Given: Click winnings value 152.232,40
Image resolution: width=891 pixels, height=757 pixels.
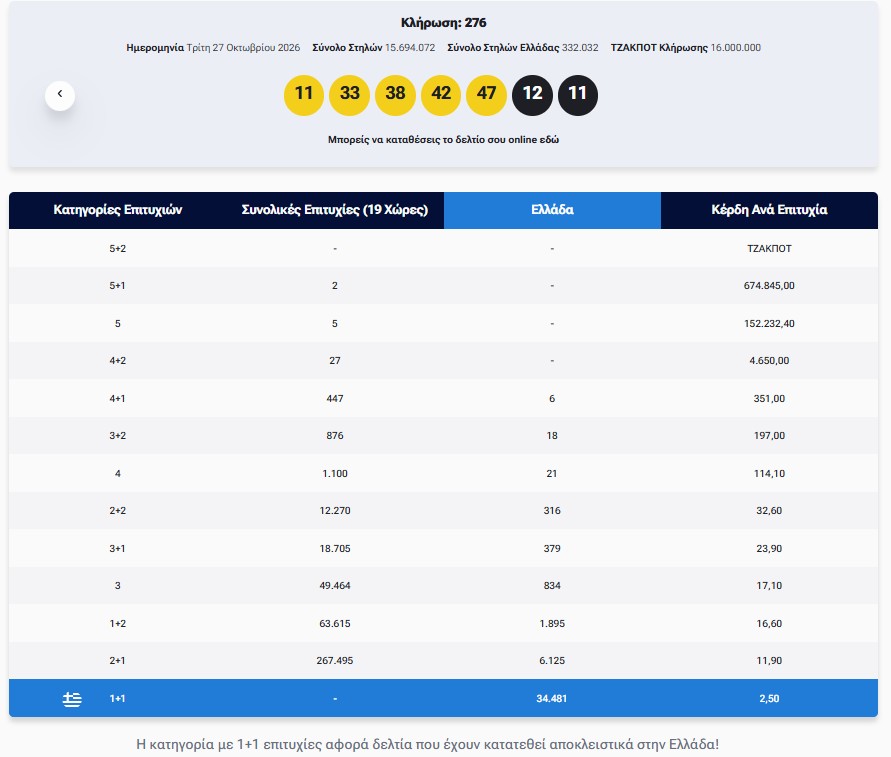Looking at the screenshot, I should tap(769, 323).
